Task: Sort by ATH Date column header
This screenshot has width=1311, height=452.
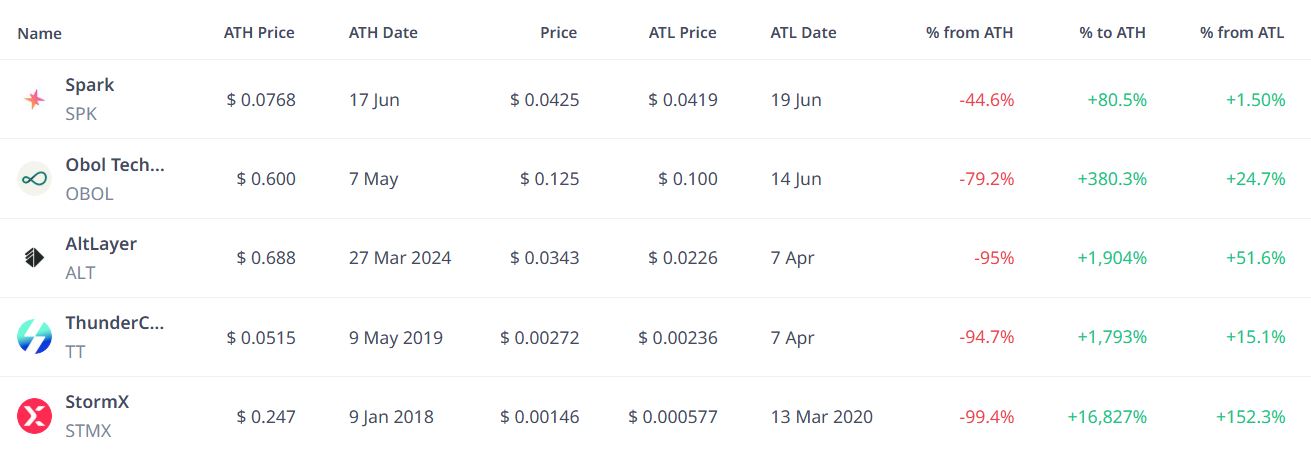Action: [383, 32]
